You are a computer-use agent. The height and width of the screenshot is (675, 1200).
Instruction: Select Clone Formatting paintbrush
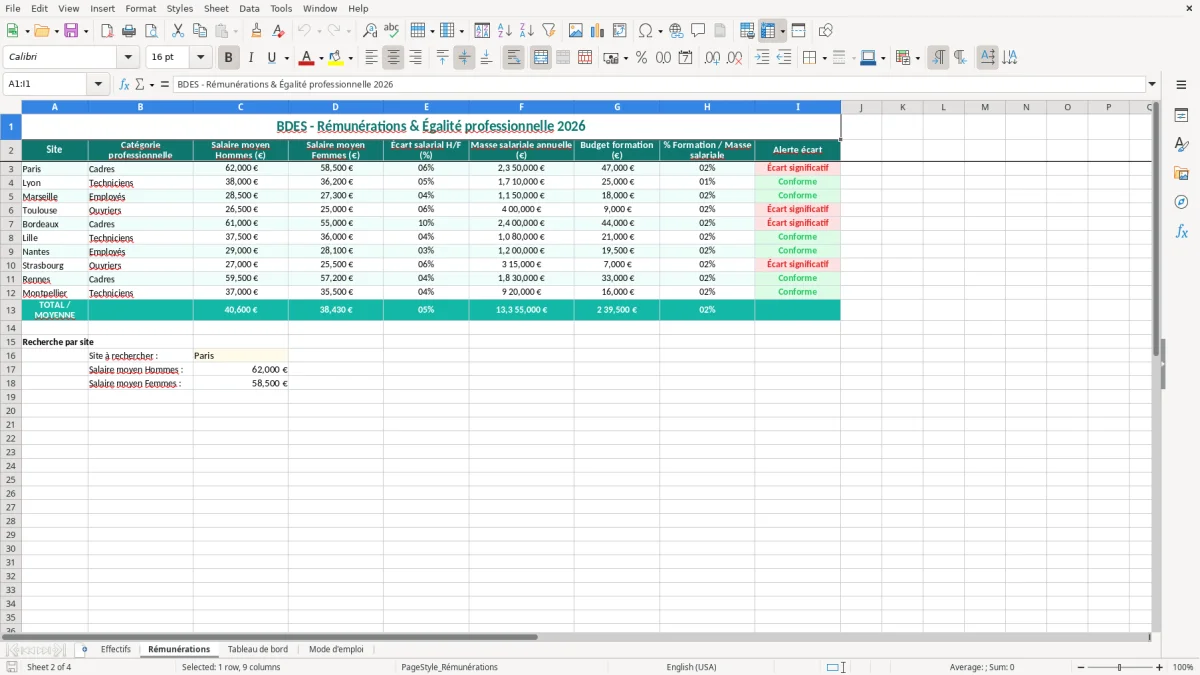pos(257,31)
